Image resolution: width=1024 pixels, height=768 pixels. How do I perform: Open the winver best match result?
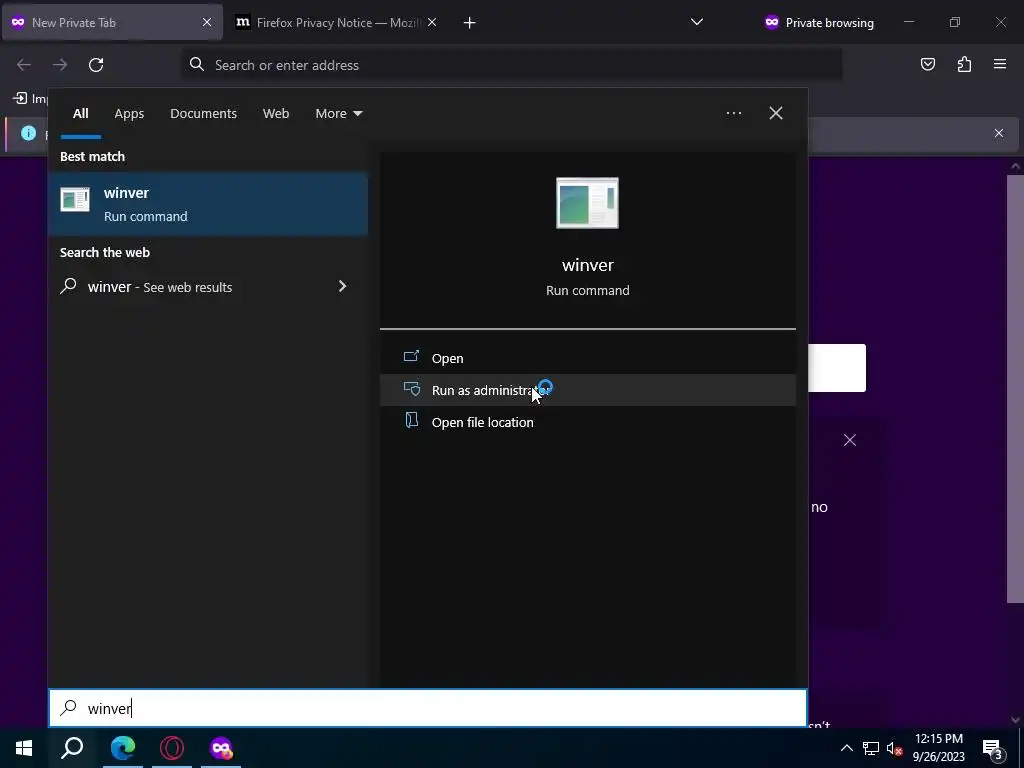pos(208,204)
